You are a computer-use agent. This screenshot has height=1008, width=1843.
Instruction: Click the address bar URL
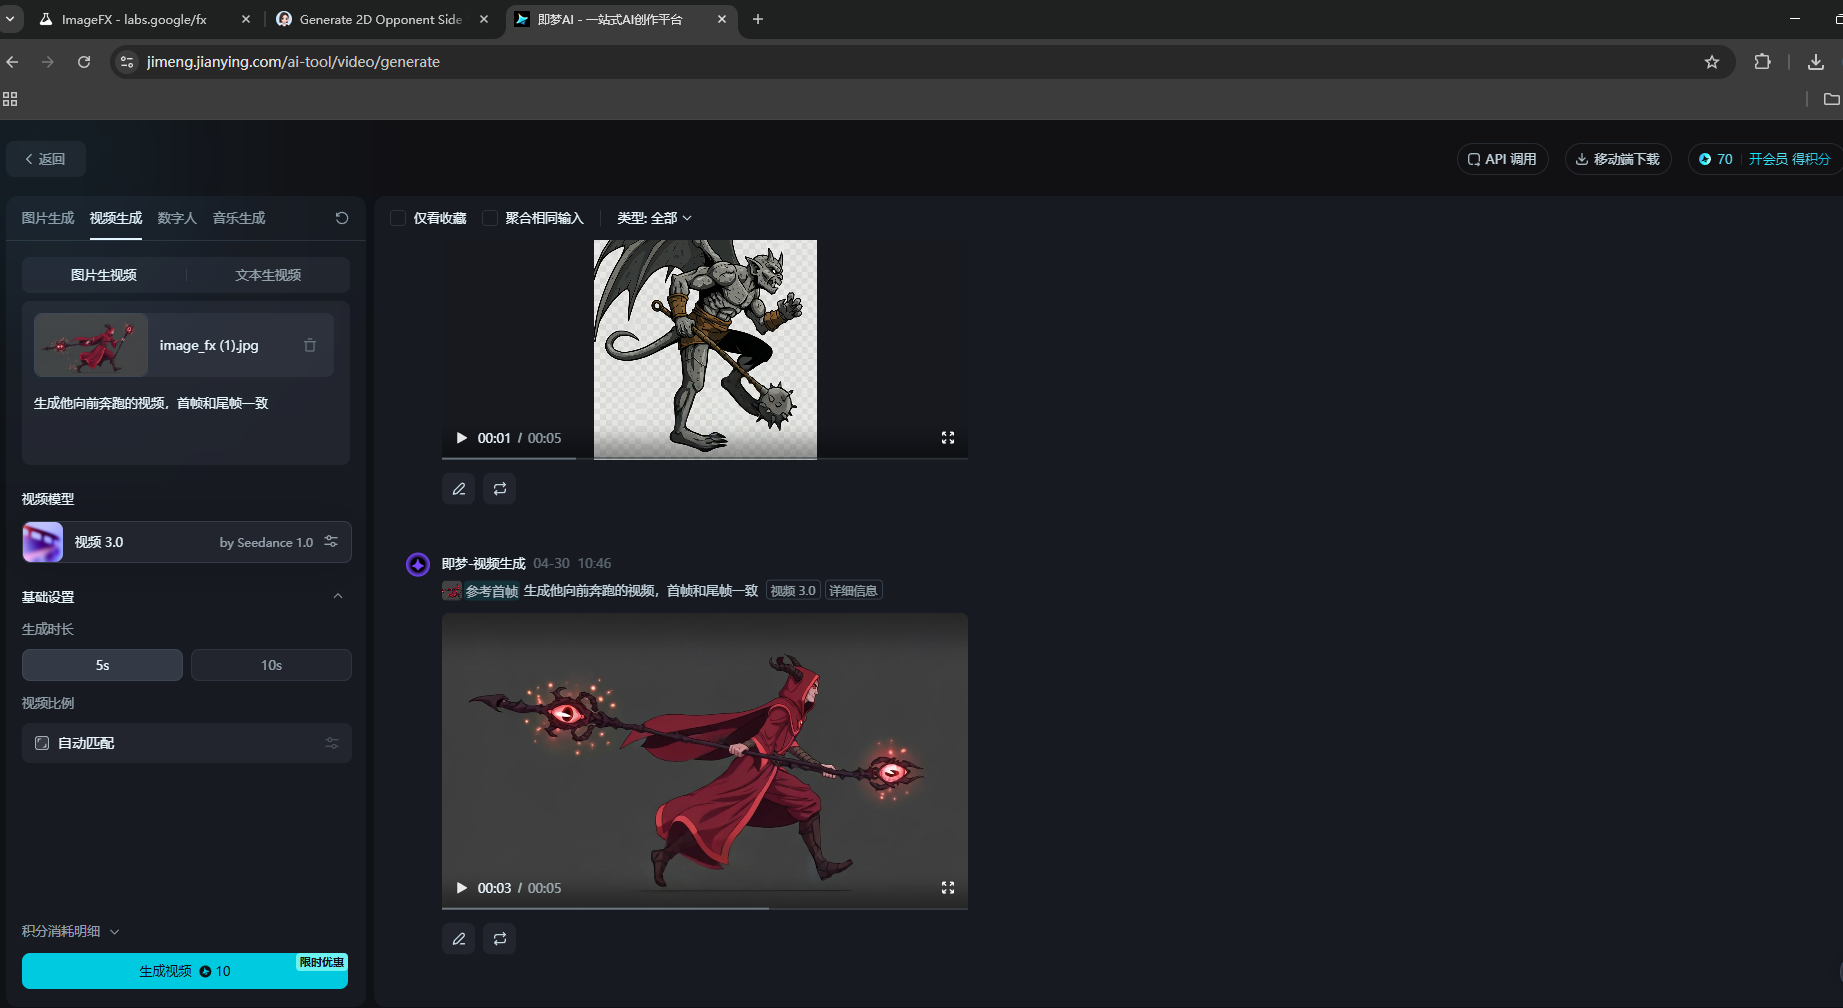(293, 62)
